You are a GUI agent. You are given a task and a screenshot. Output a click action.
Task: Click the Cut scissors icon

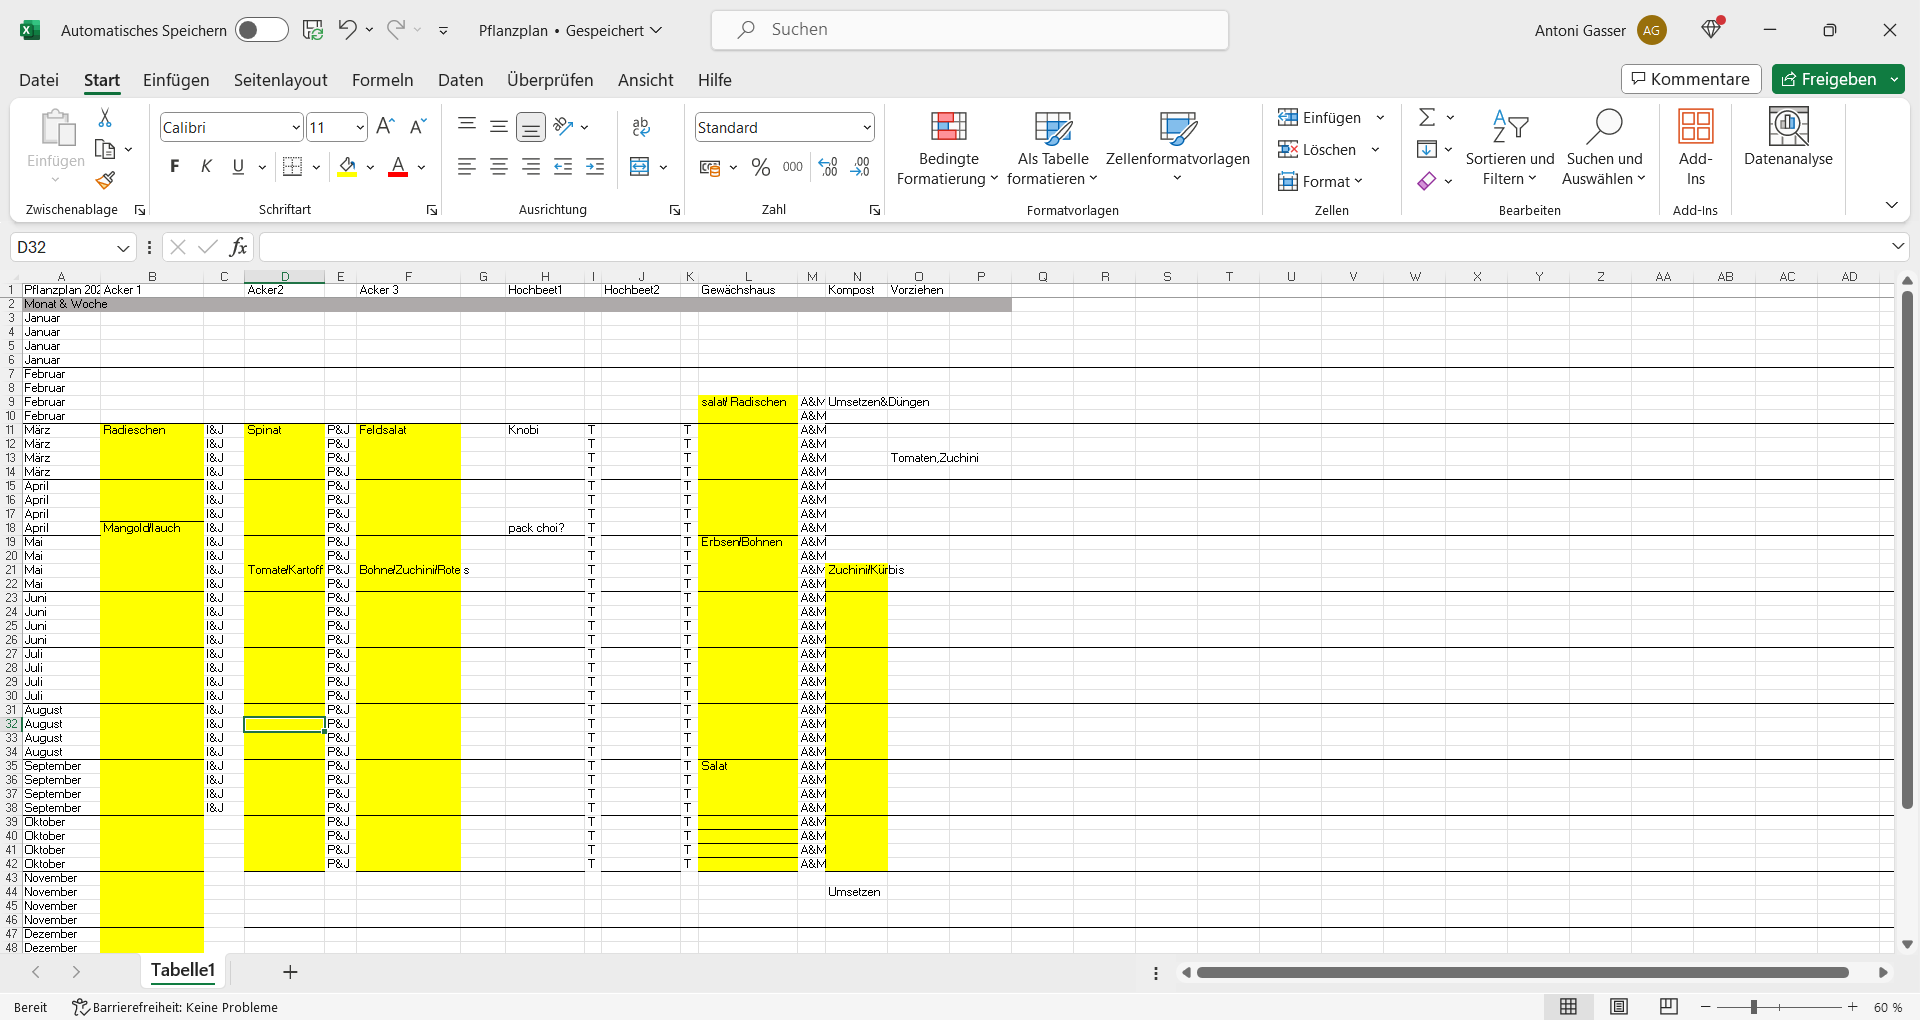[105, 118]
